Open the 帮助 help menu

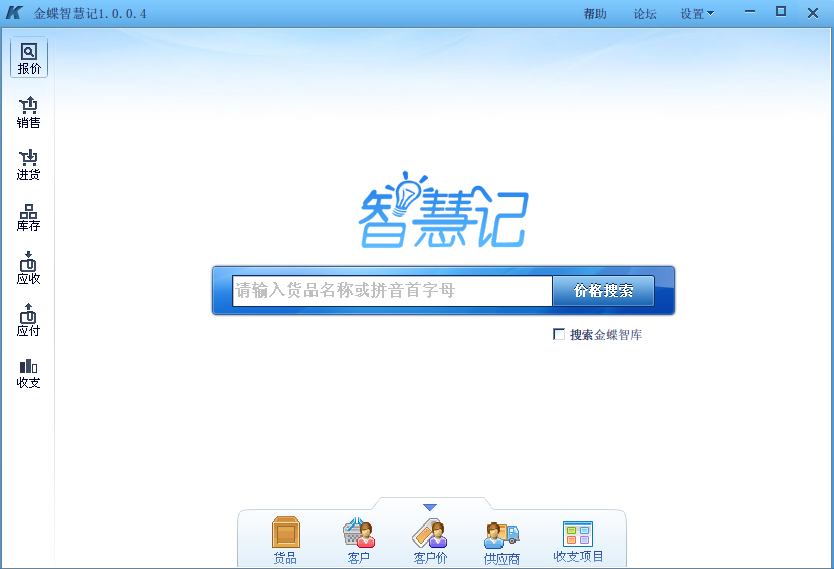pos(595,14)
